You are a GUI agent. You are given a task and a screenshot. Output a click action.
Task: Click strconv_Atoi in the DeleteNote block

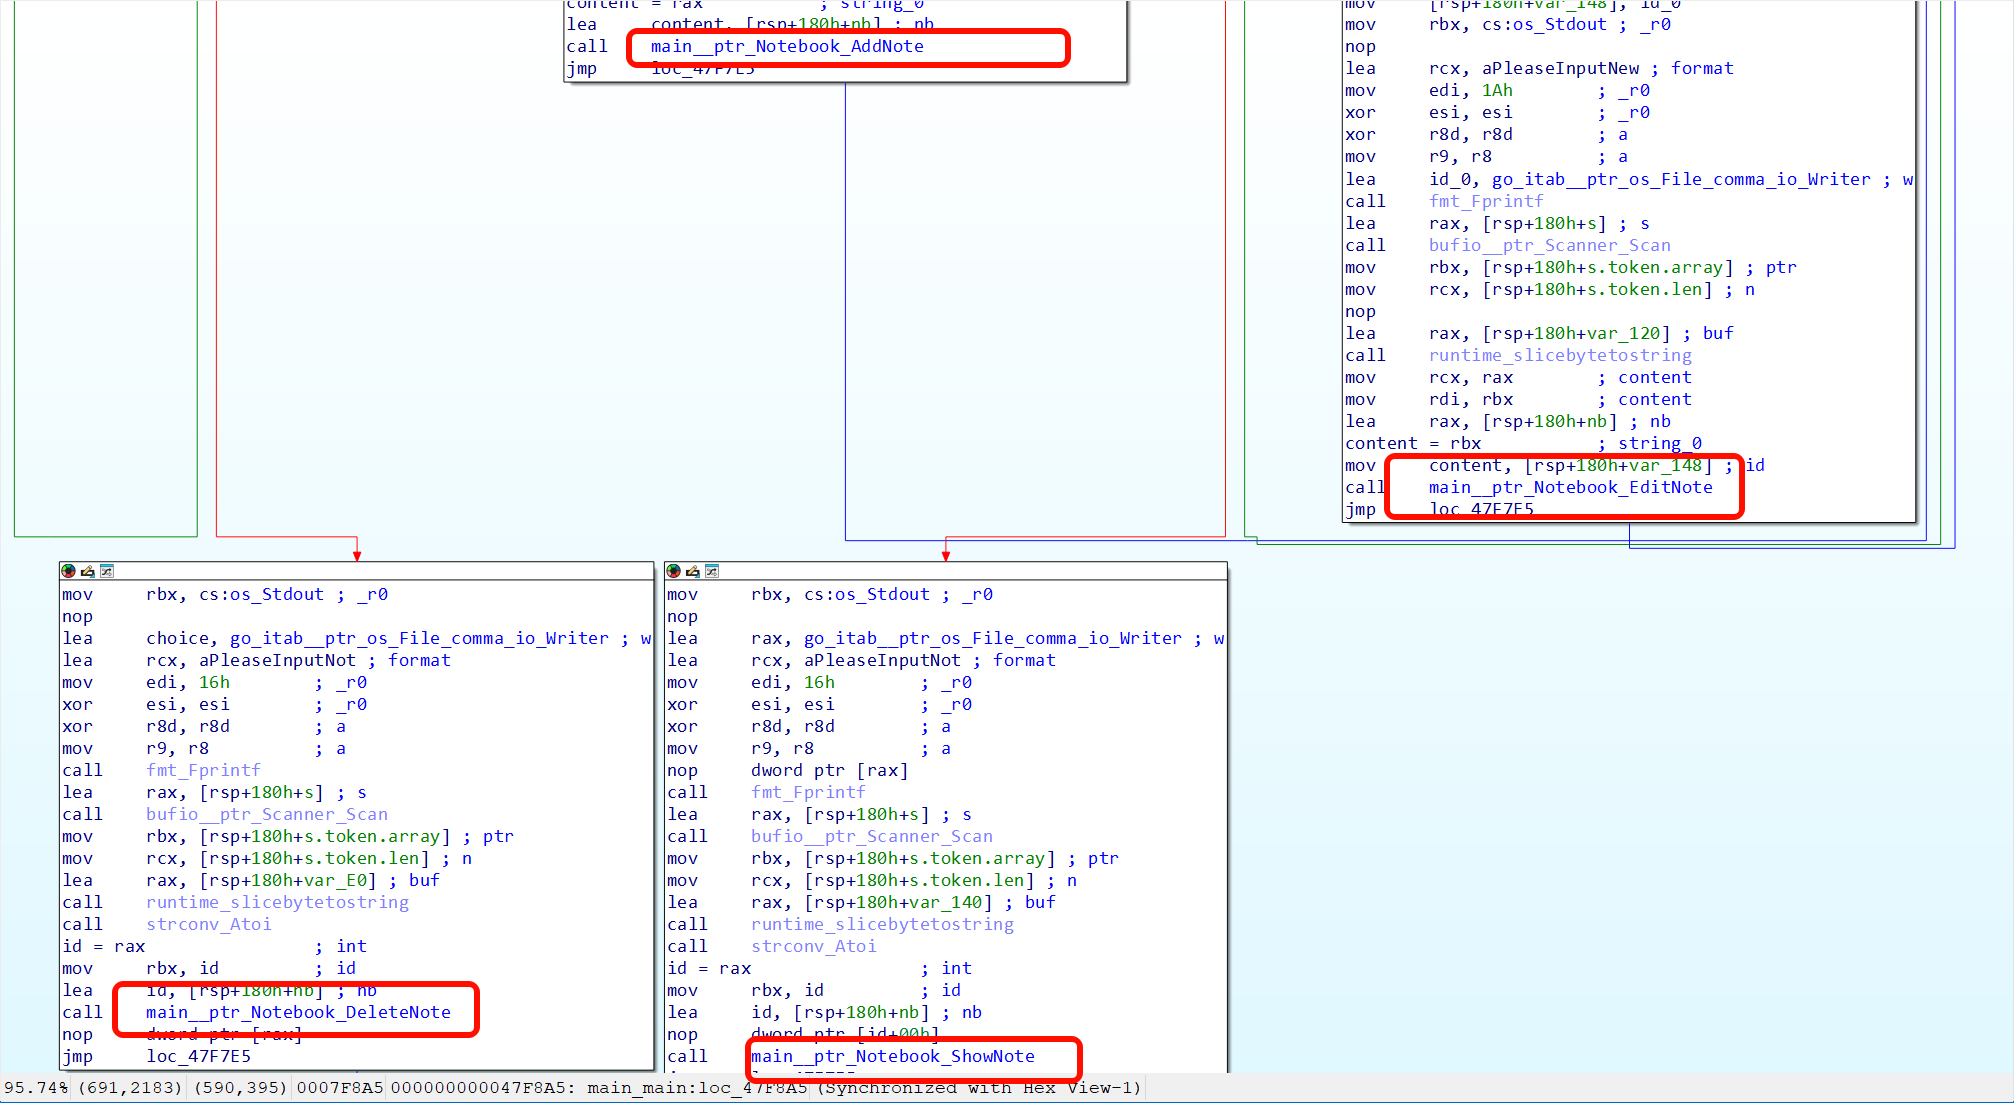(x=208, y=924)
